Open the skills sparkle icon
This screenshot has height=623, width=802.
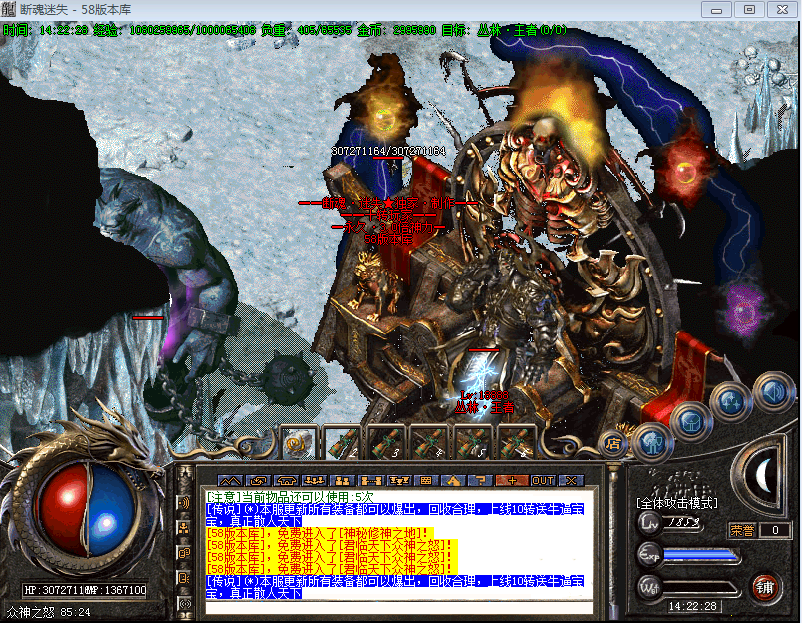730,402
